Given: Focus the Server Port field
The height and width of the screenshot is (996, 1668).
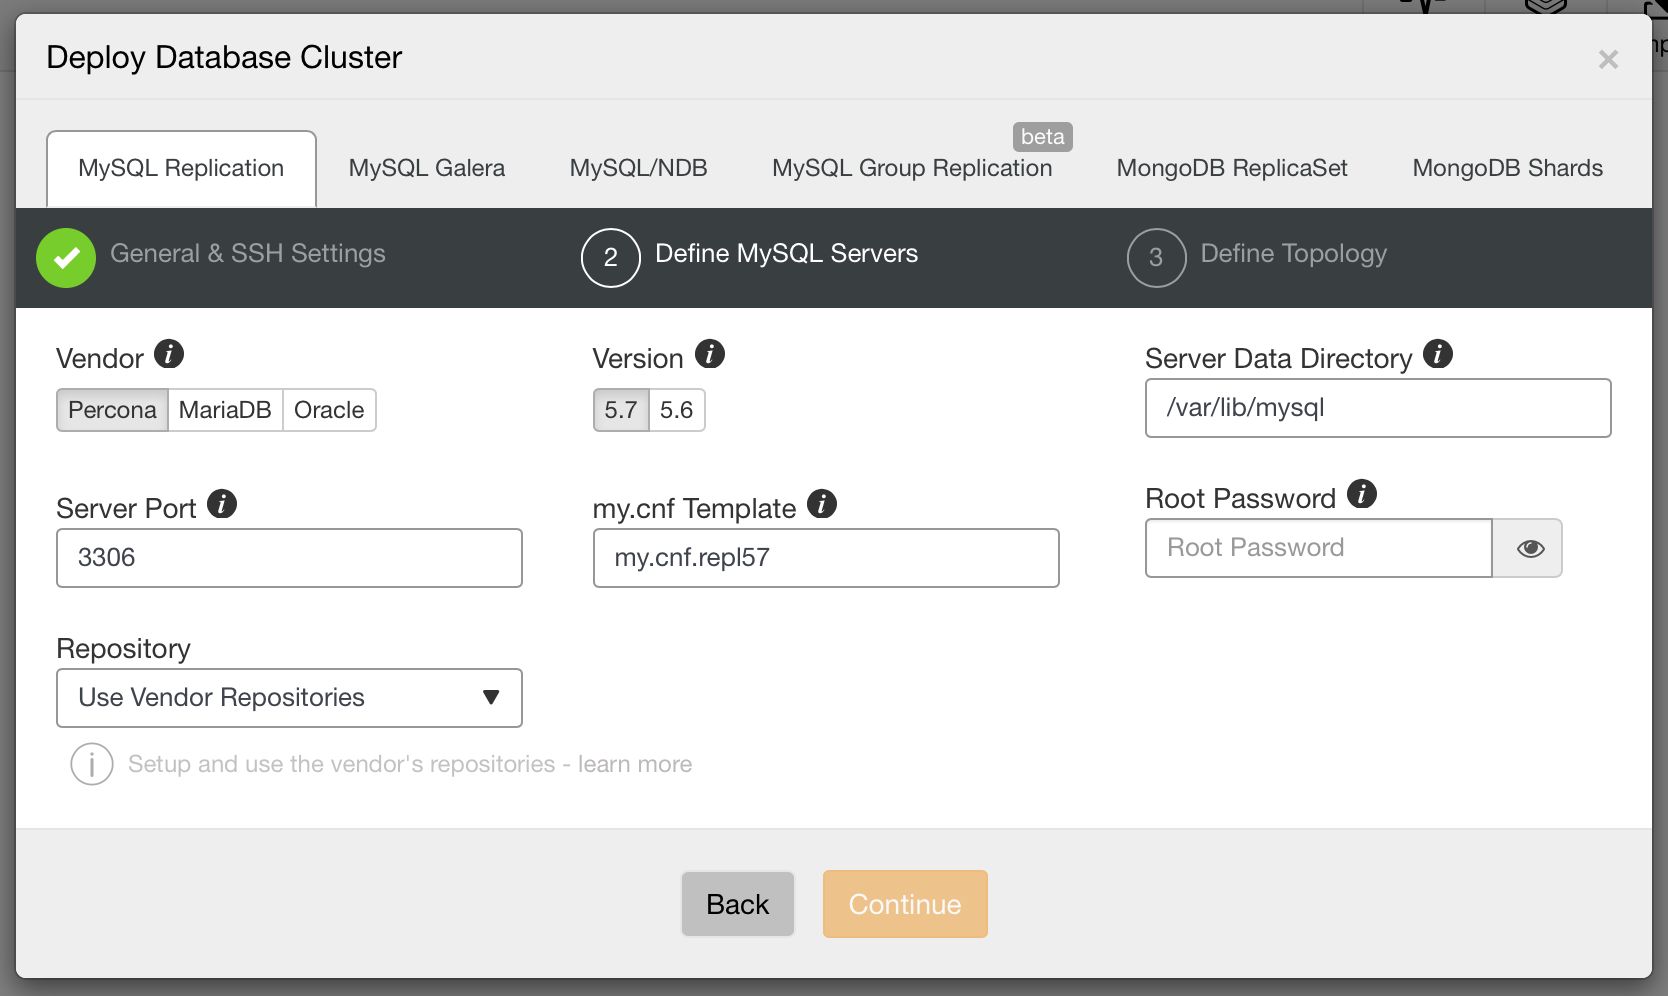Looking at the screenshot, I should [289, 558].
